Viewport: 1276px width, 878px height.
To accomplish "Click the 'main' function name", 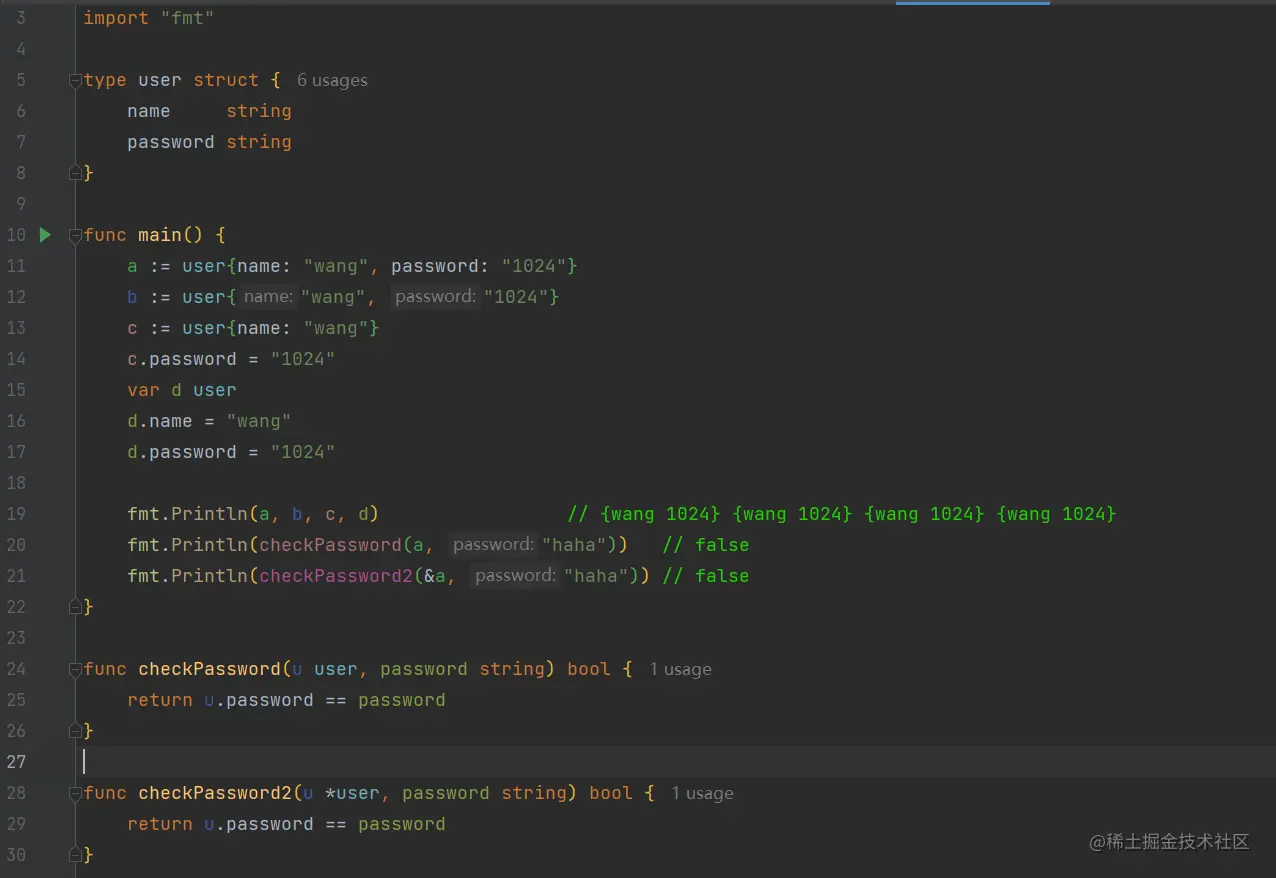I will pos(160,235).
